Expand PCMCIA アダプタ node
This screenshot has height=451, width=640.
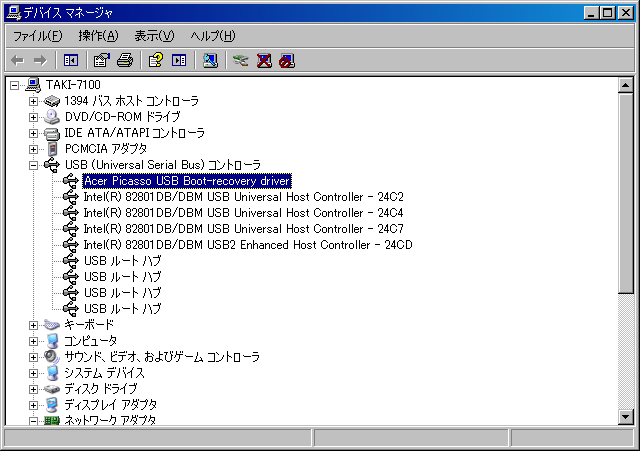click(x=33, y=149)
